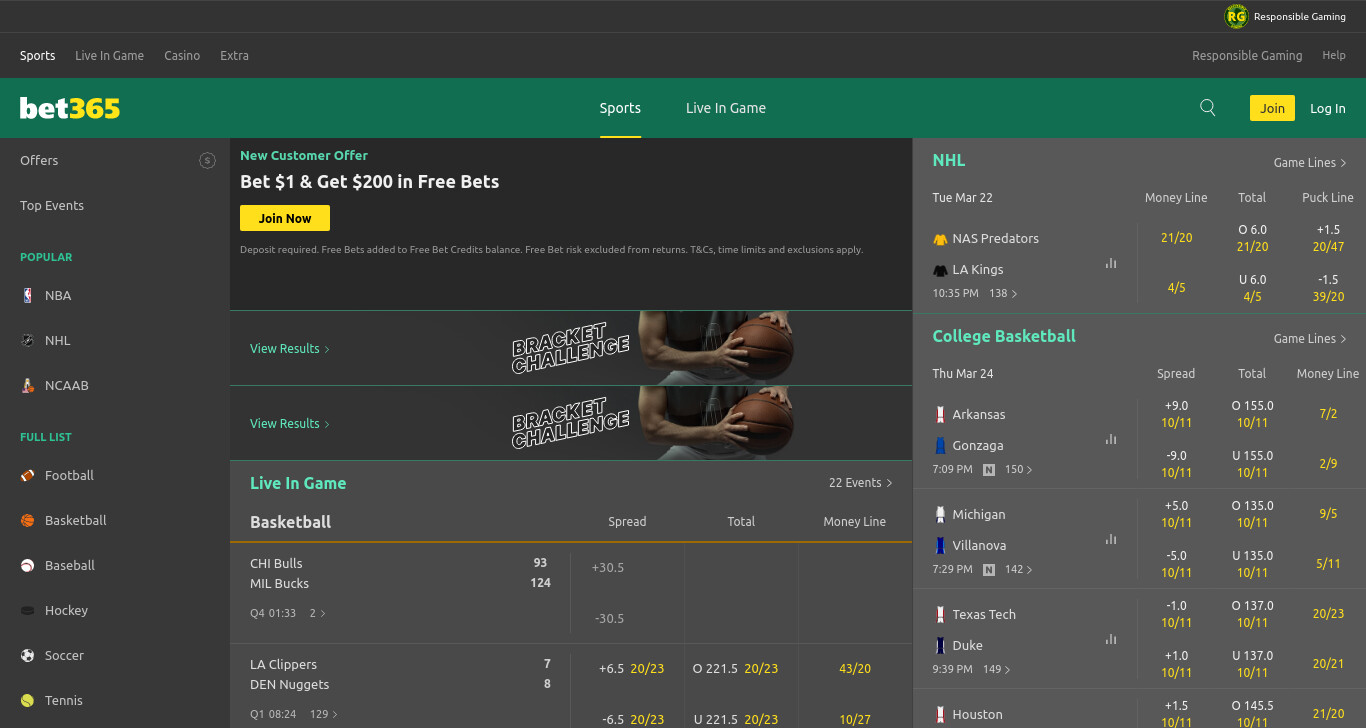Click the CHI Bulls team name
The width and height of the screenshot is (1366, 728).
pos(276,564)
